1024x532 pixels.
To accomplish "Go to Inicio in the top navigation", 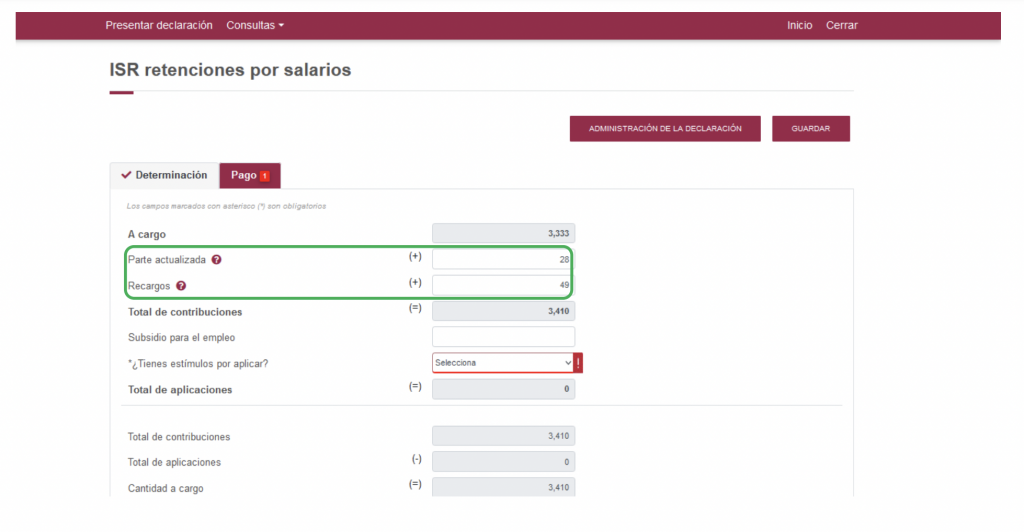I will pyautogui.click(x=799, y=25).
